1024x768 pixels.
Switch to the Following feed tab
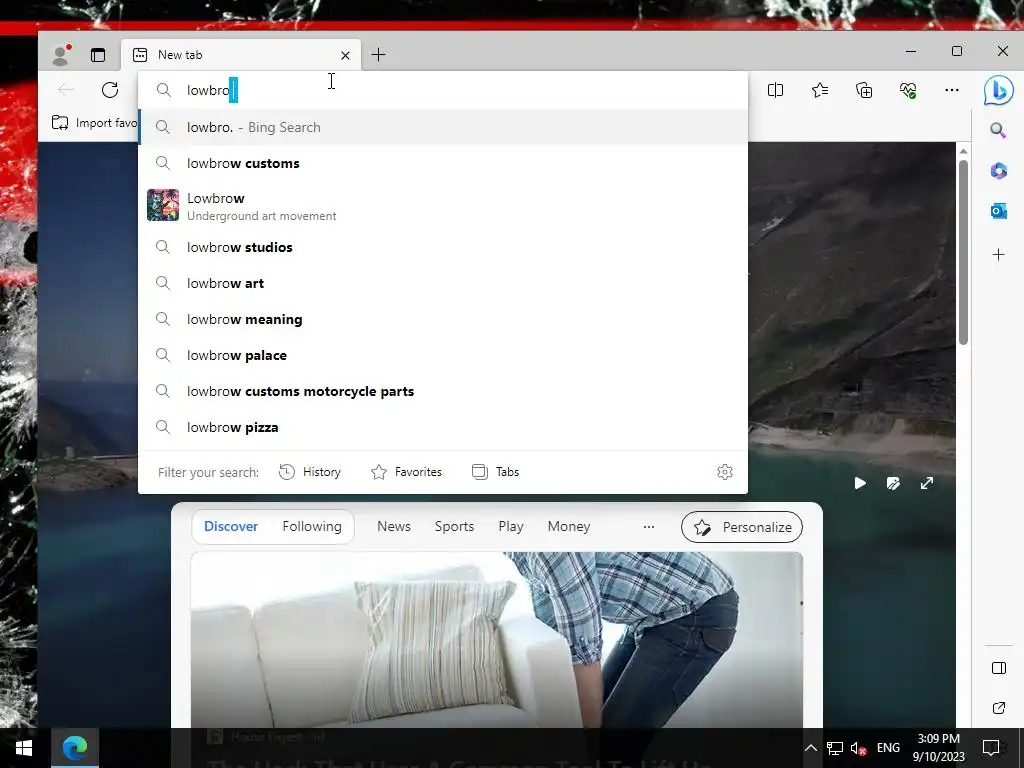point(312,526)
